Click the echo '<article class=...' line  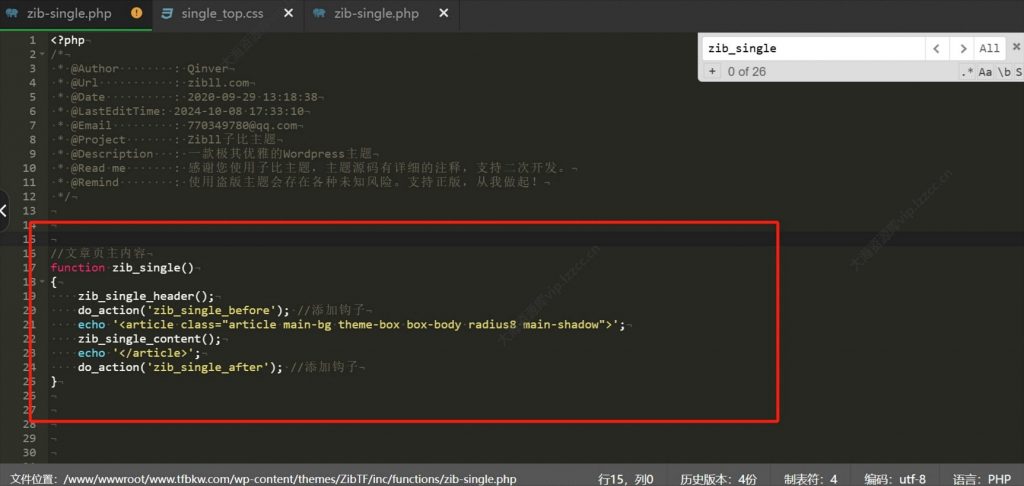353,325
